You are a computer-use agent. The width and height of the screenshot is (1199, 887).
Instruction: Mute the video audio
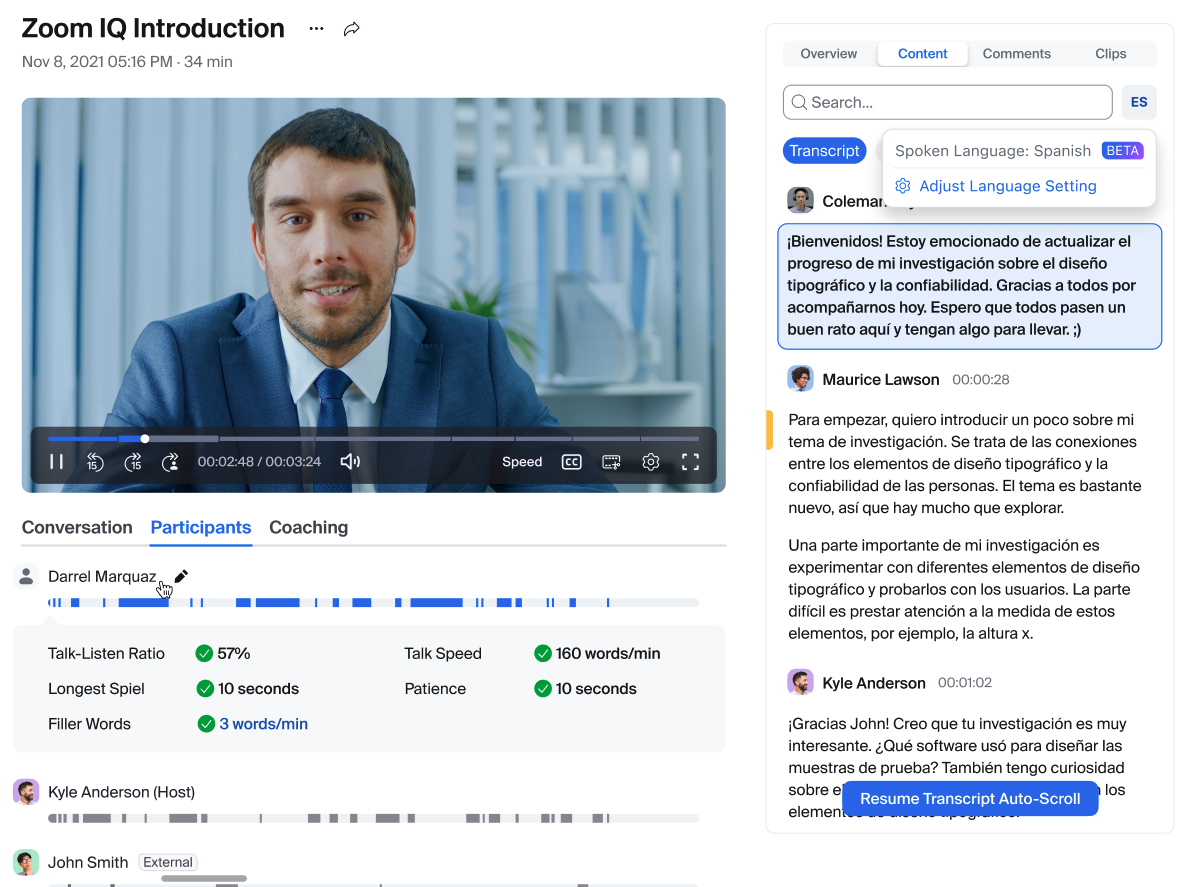click(350, 461)
